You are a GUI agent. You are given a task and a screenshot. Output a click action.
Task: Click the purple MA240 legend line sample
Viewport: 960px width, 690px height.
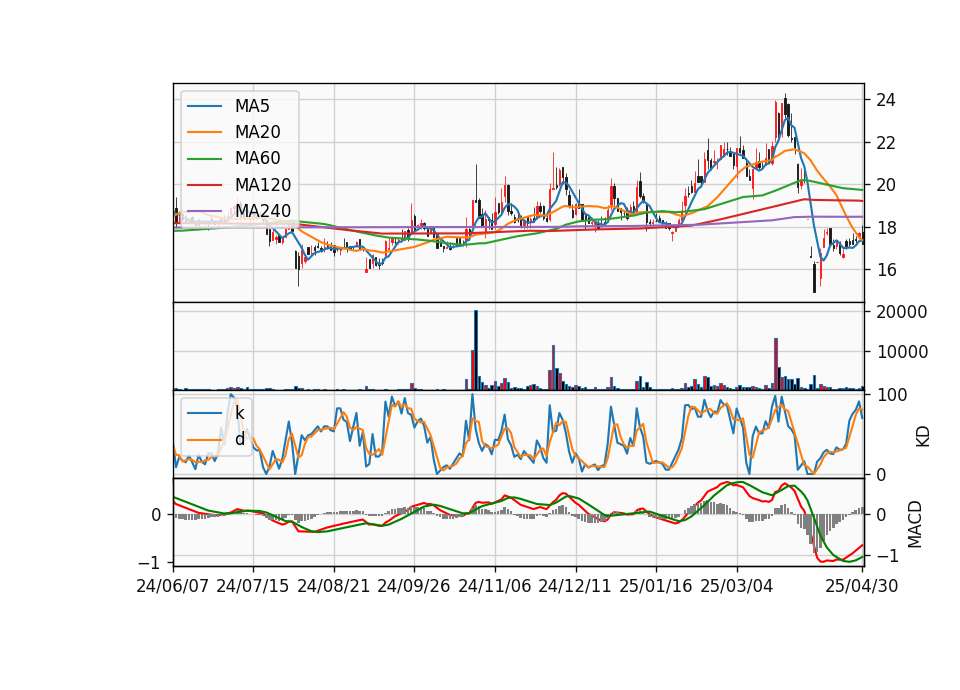pyautogui.click(x=204, y=211)
